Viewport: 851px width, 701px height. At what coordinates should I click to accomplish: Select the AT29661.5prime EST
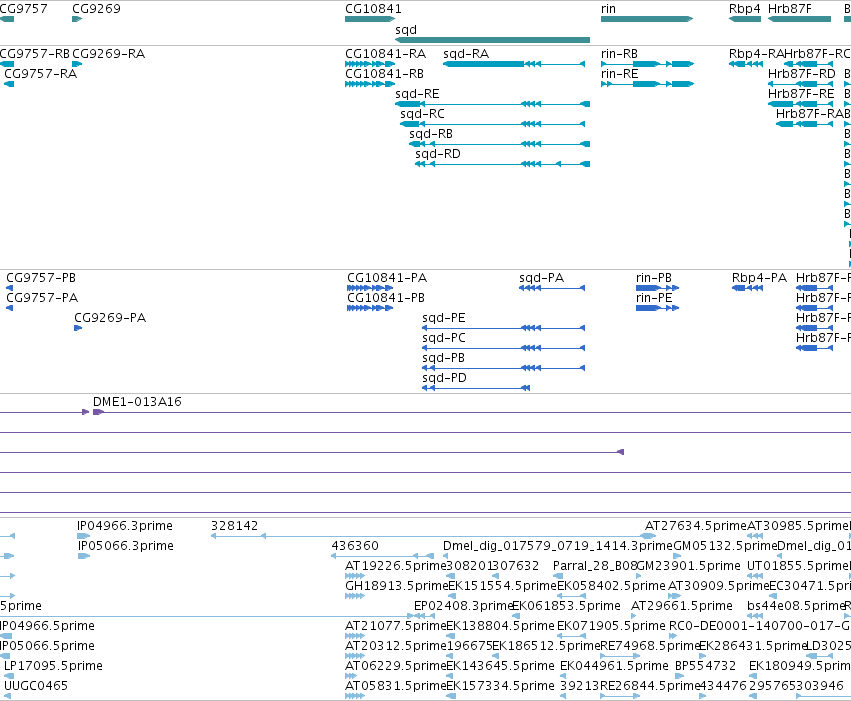click(634, 616)
